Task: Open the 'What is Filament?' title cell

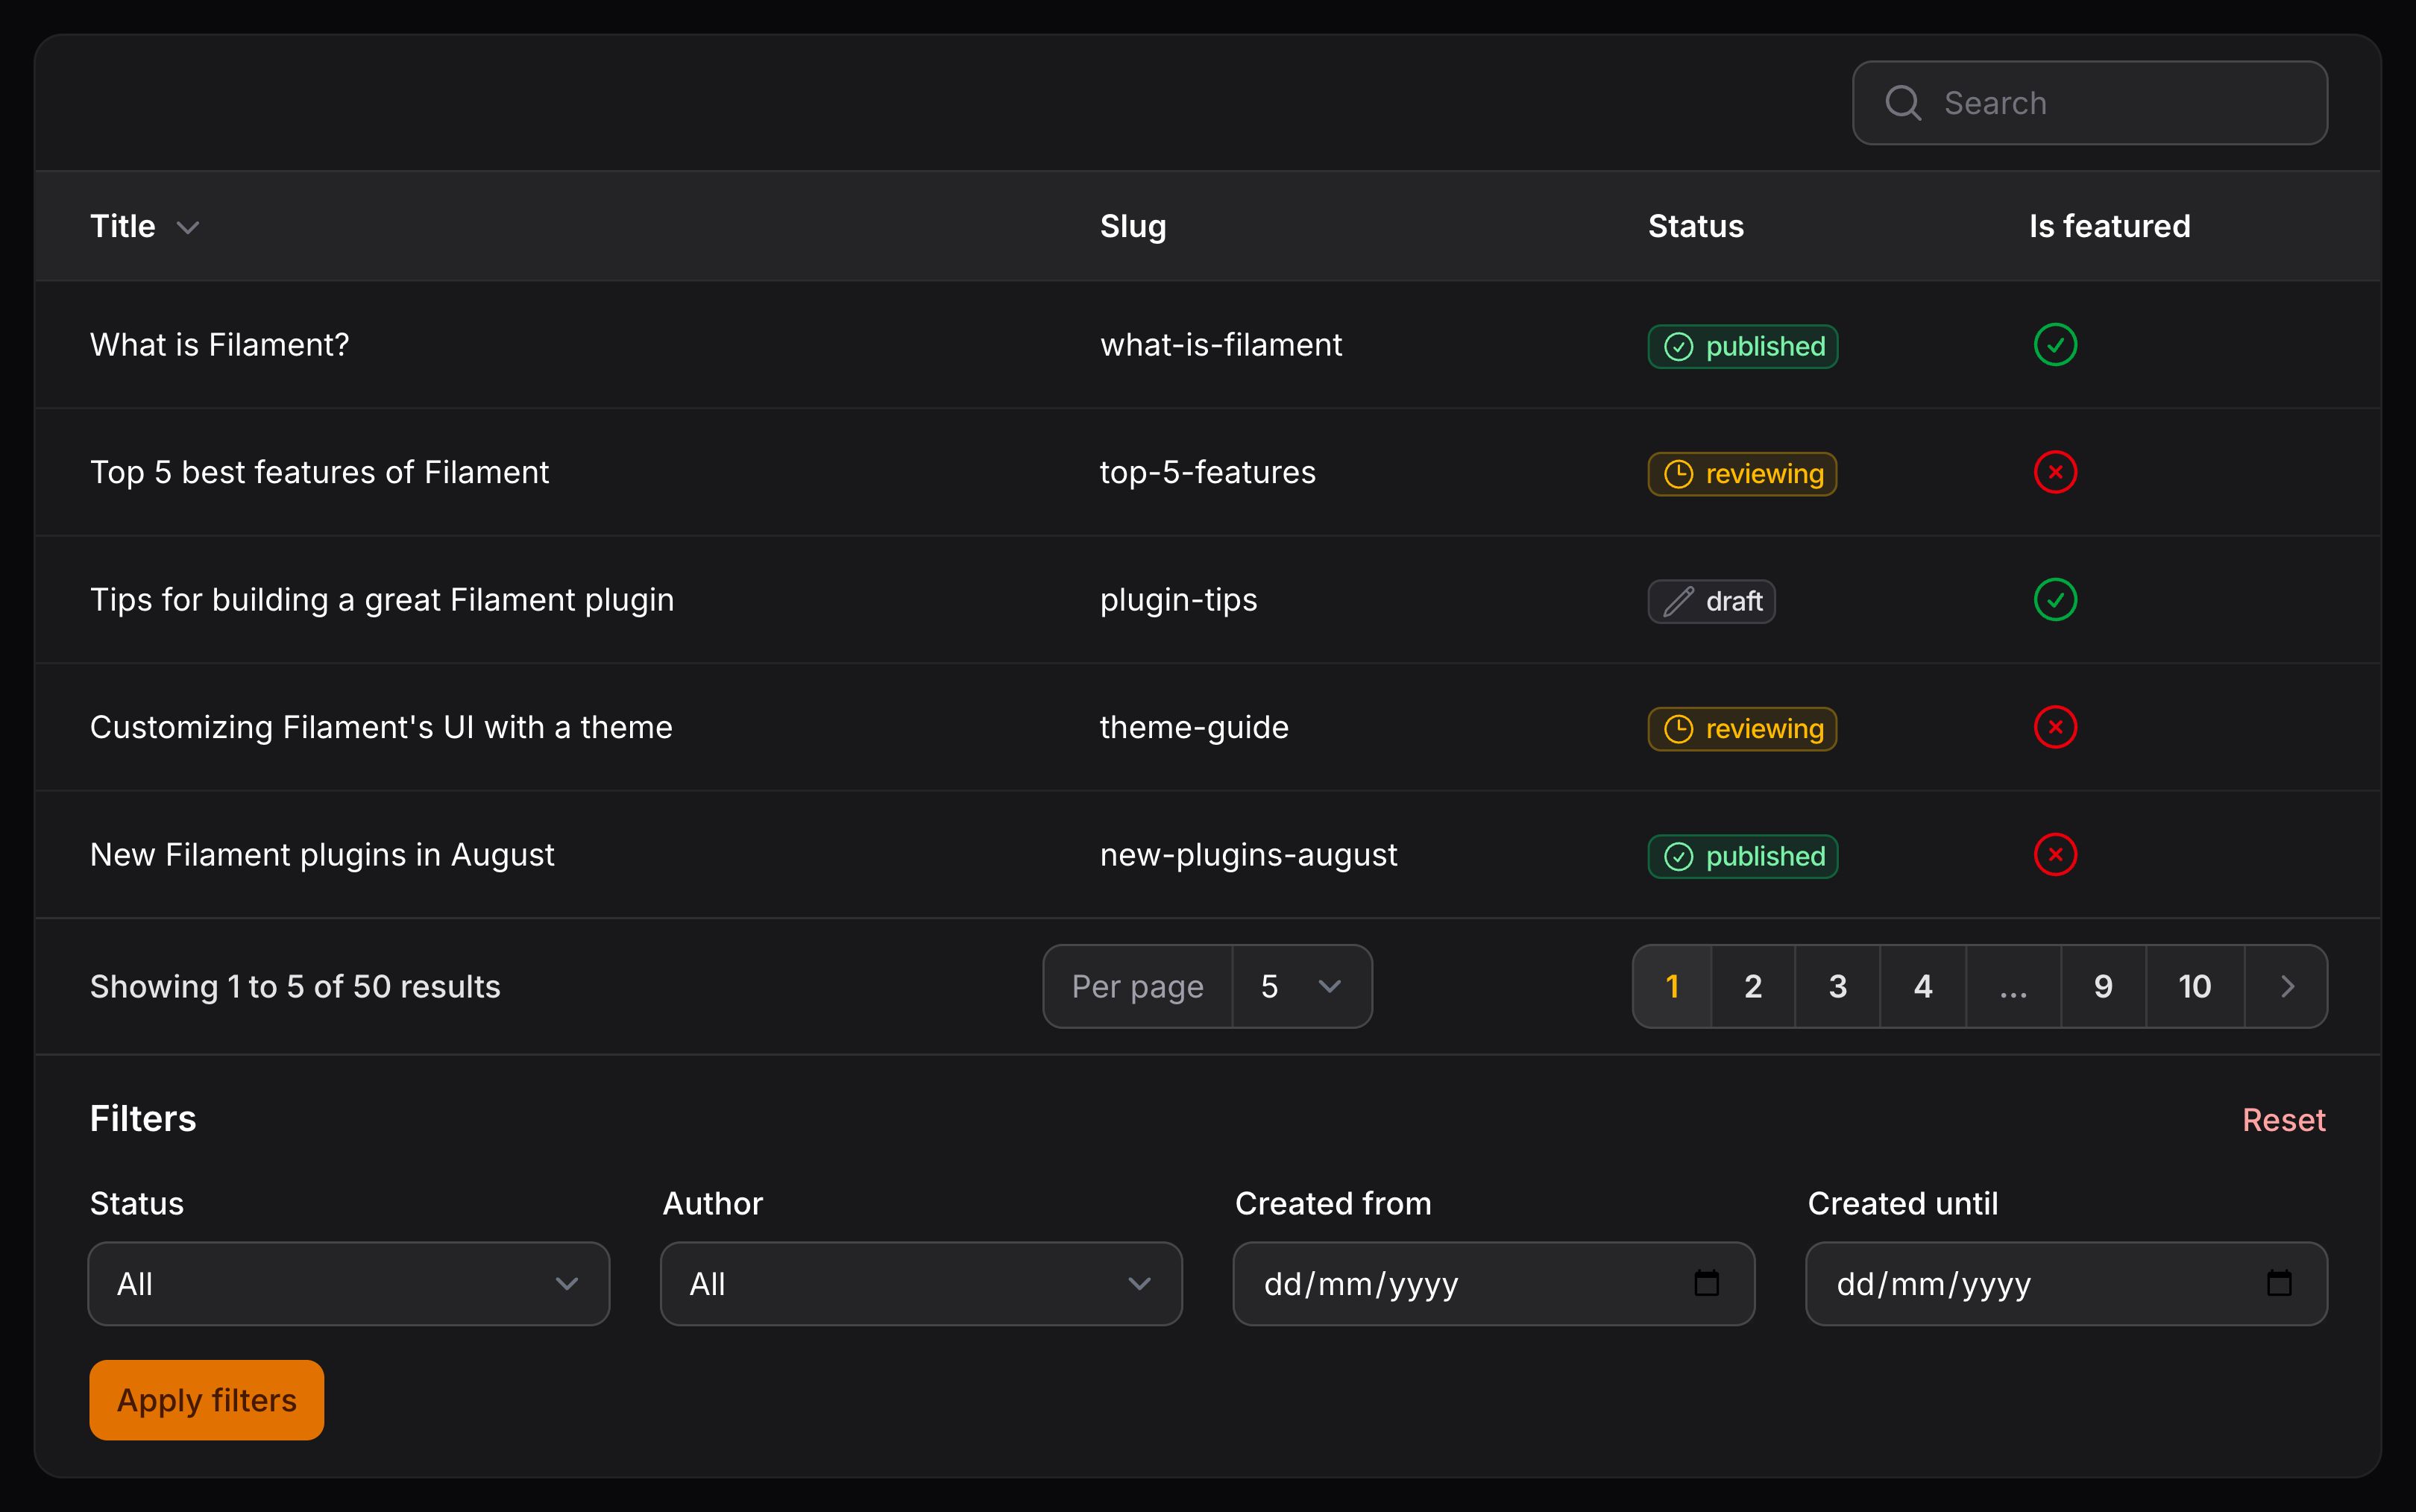Action: [220, 345]
